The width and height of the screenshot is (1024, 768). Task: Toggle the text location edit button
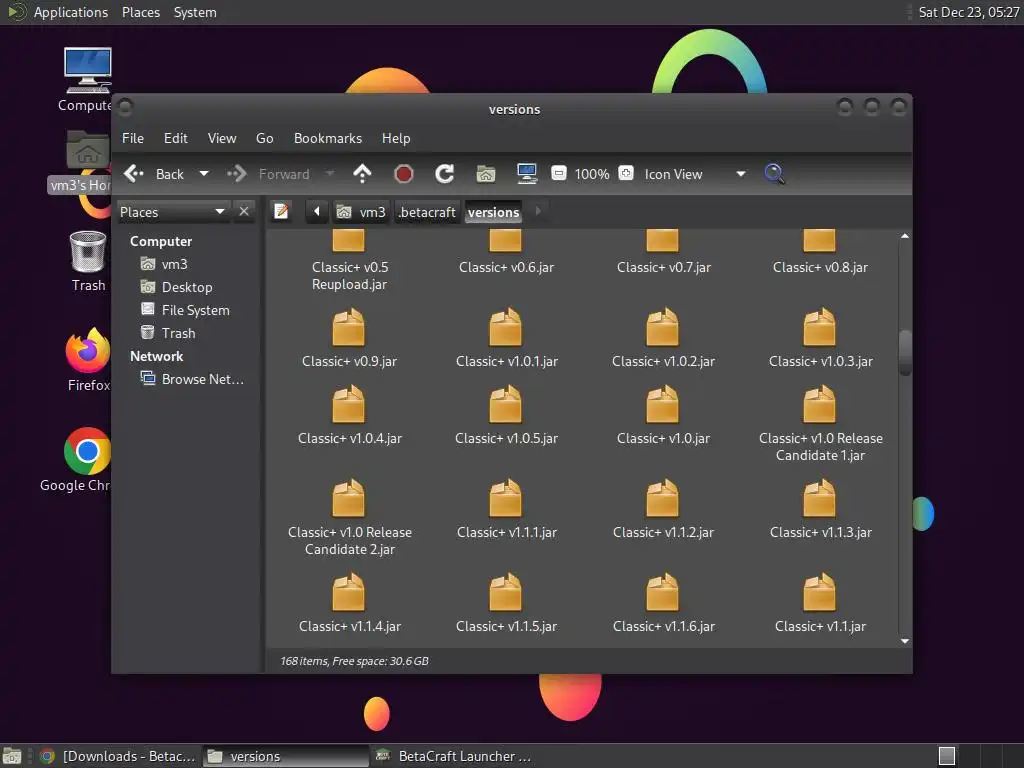tap(282, 211)
